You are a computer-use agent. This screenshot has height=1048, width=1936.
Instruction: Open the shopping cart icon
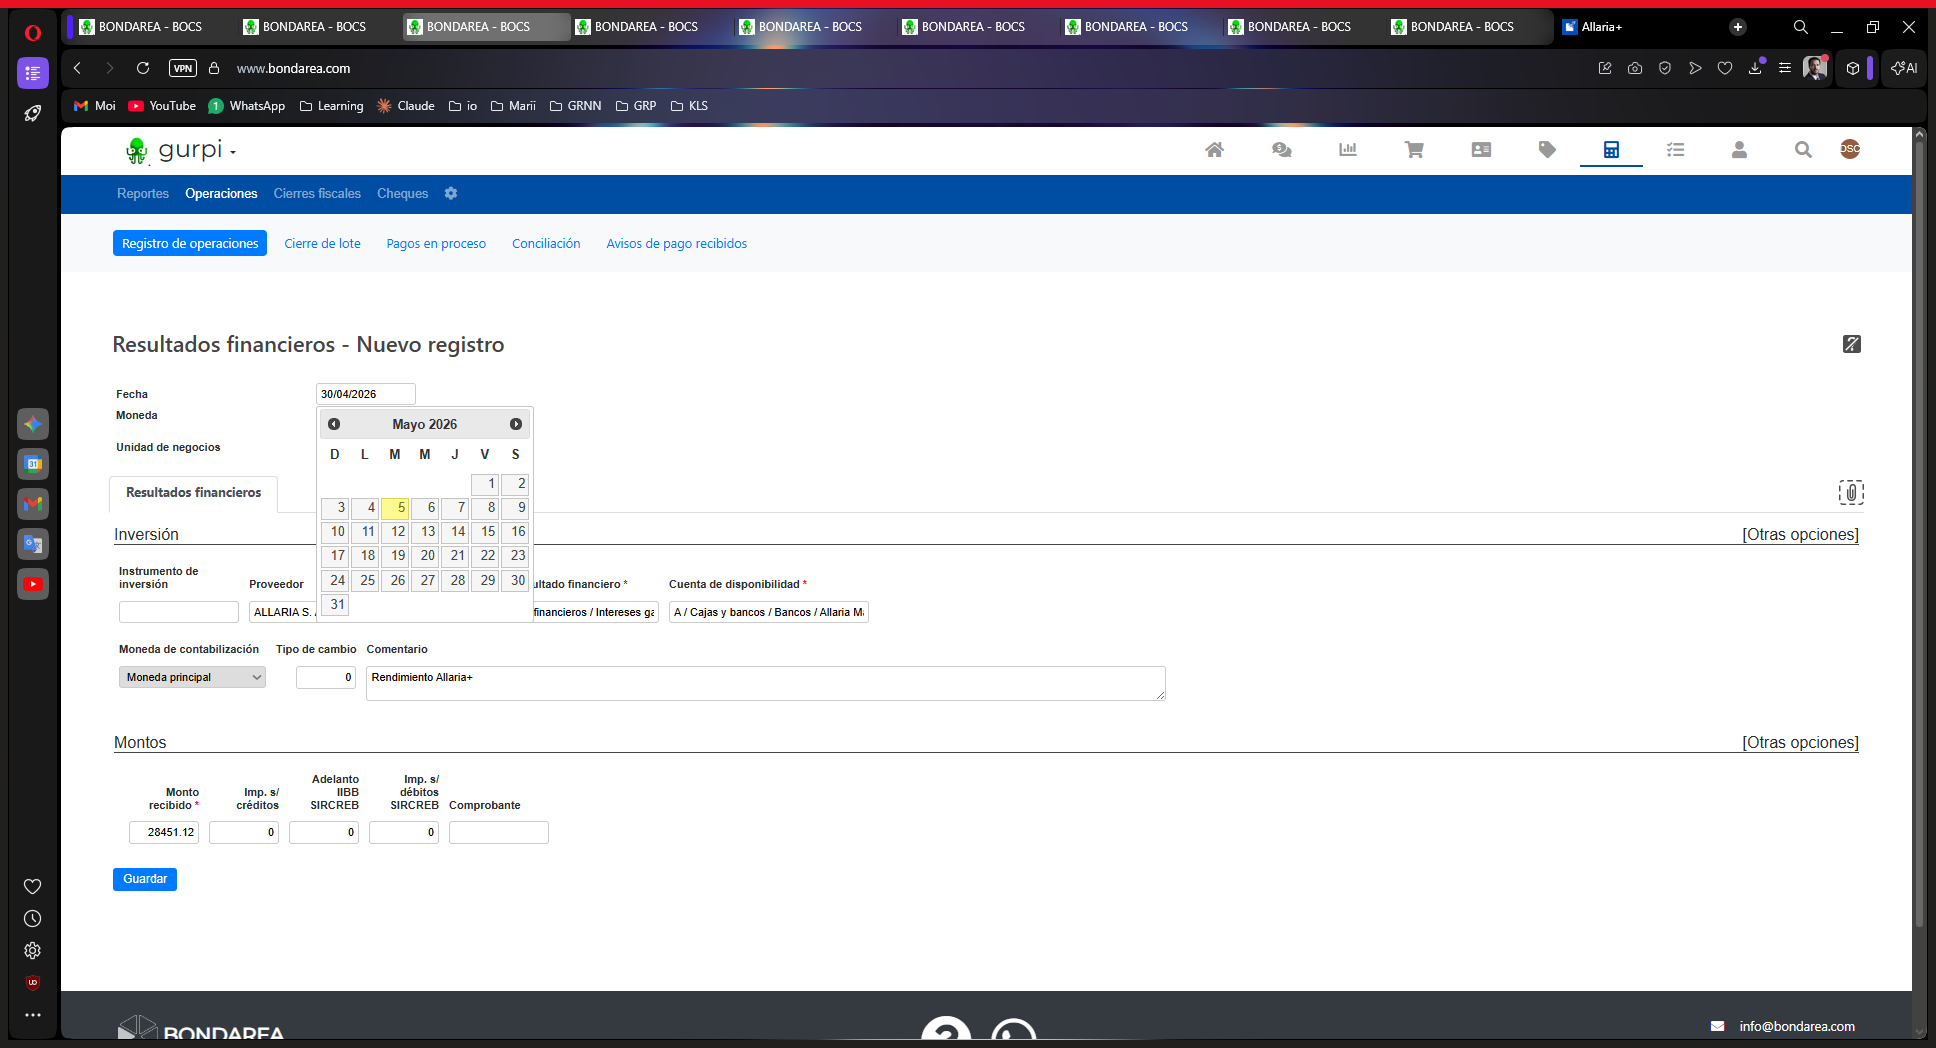pos(1414,150)
